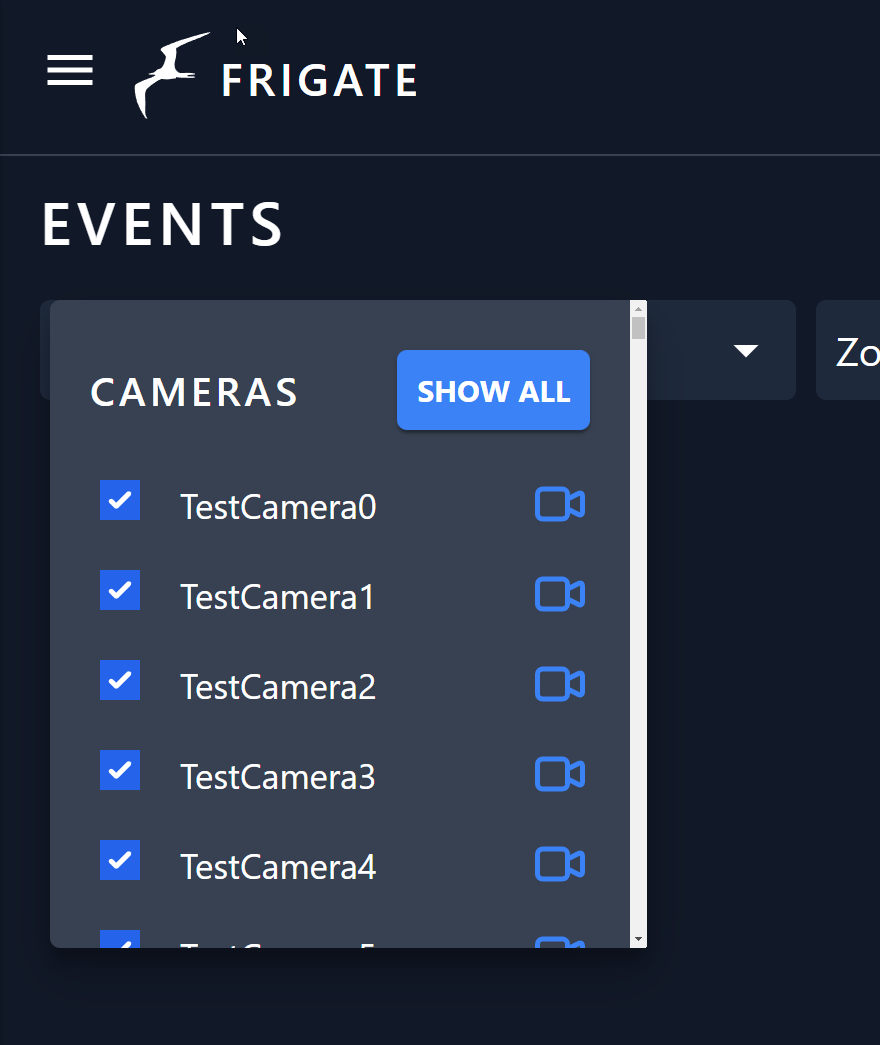The height and width of the screenshot is (1045, 880).
Task: Select the TestCamera4 label
Action: 278,867
